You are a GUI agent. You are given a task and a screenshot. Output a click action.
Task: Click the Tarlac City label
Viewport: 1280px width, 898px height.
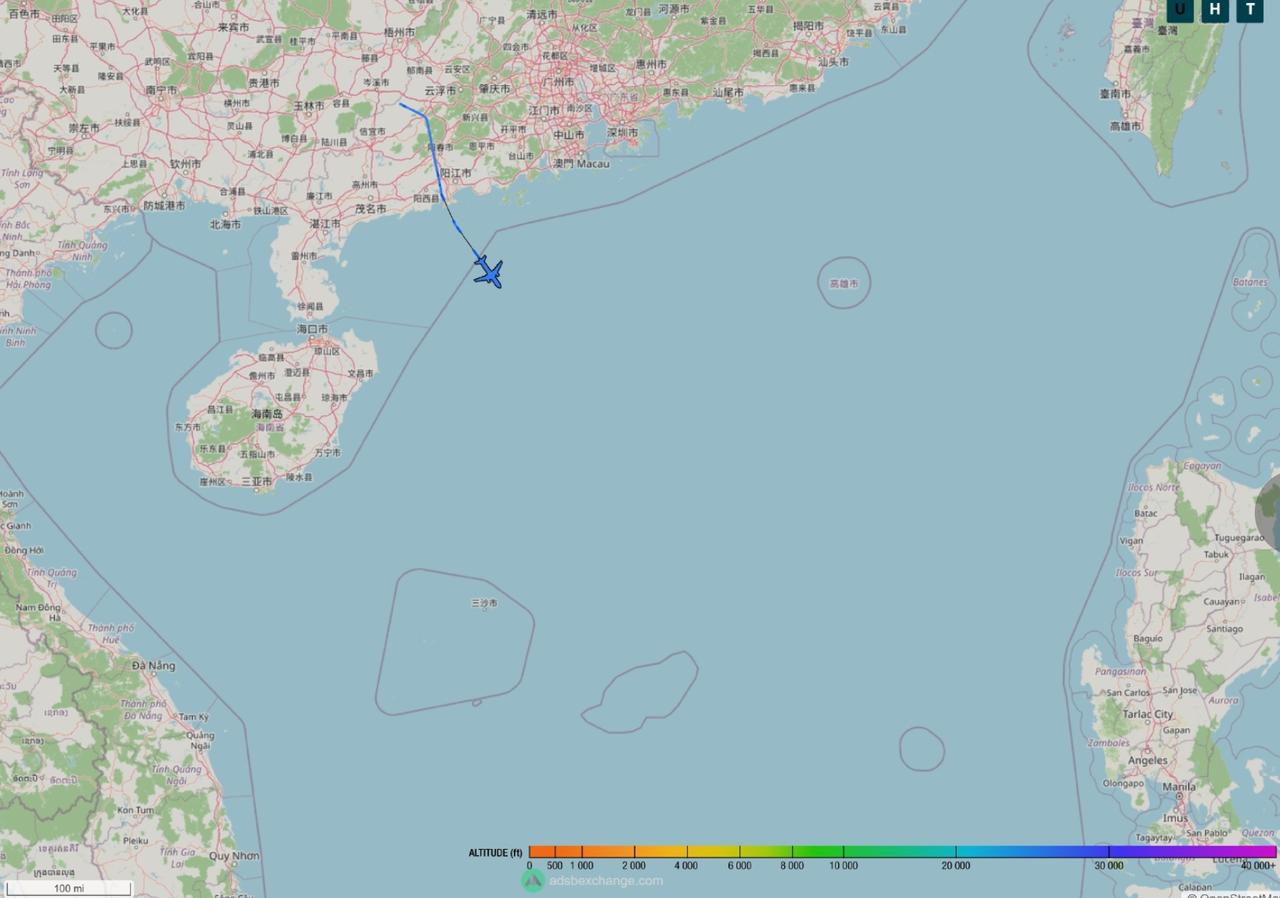point(1149,715)
